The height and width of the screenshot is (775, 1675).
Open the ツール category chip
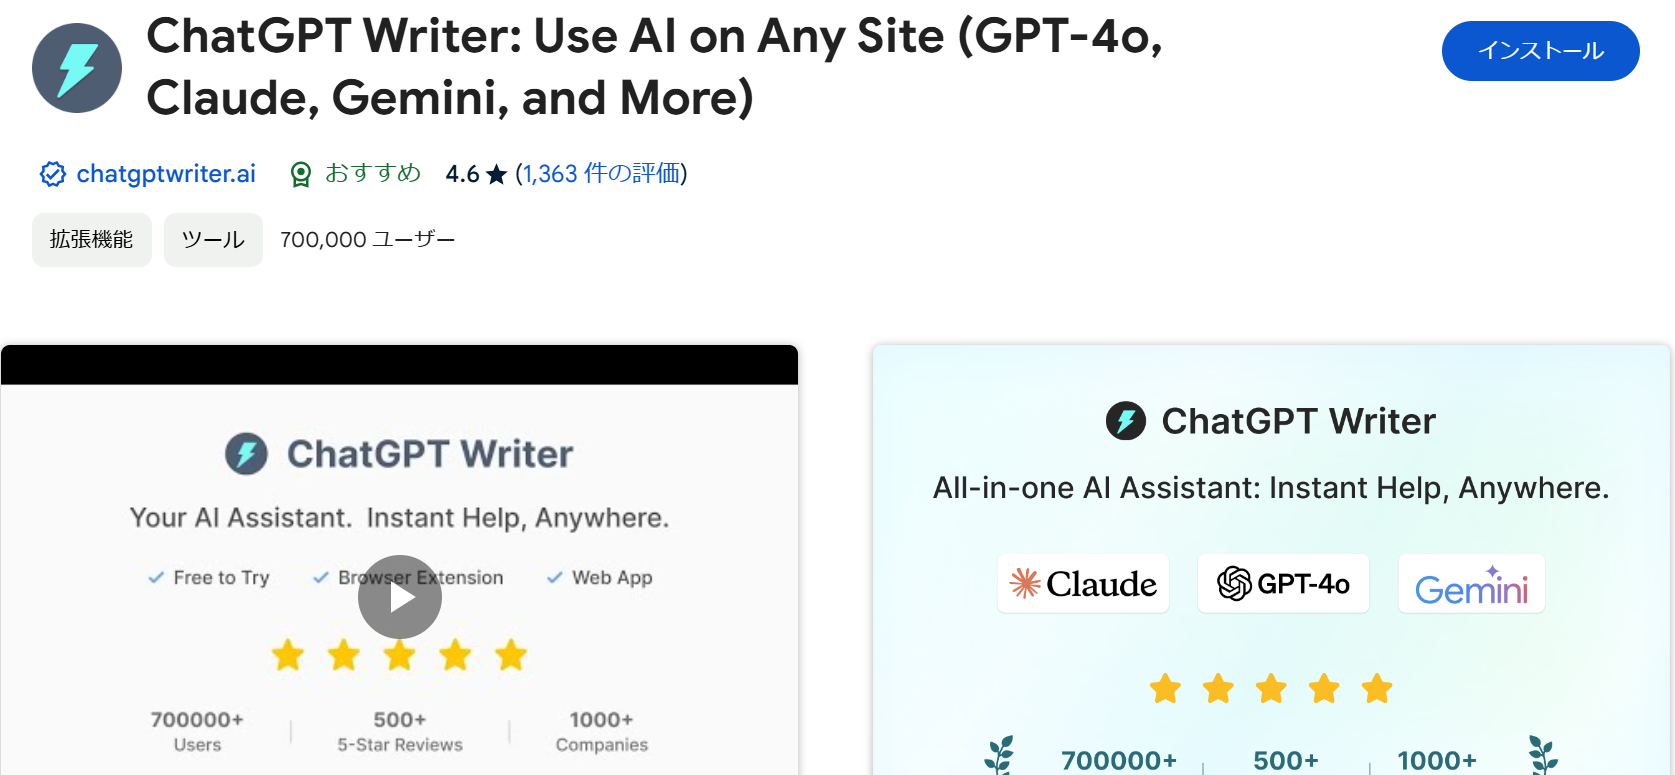point(212,239)
